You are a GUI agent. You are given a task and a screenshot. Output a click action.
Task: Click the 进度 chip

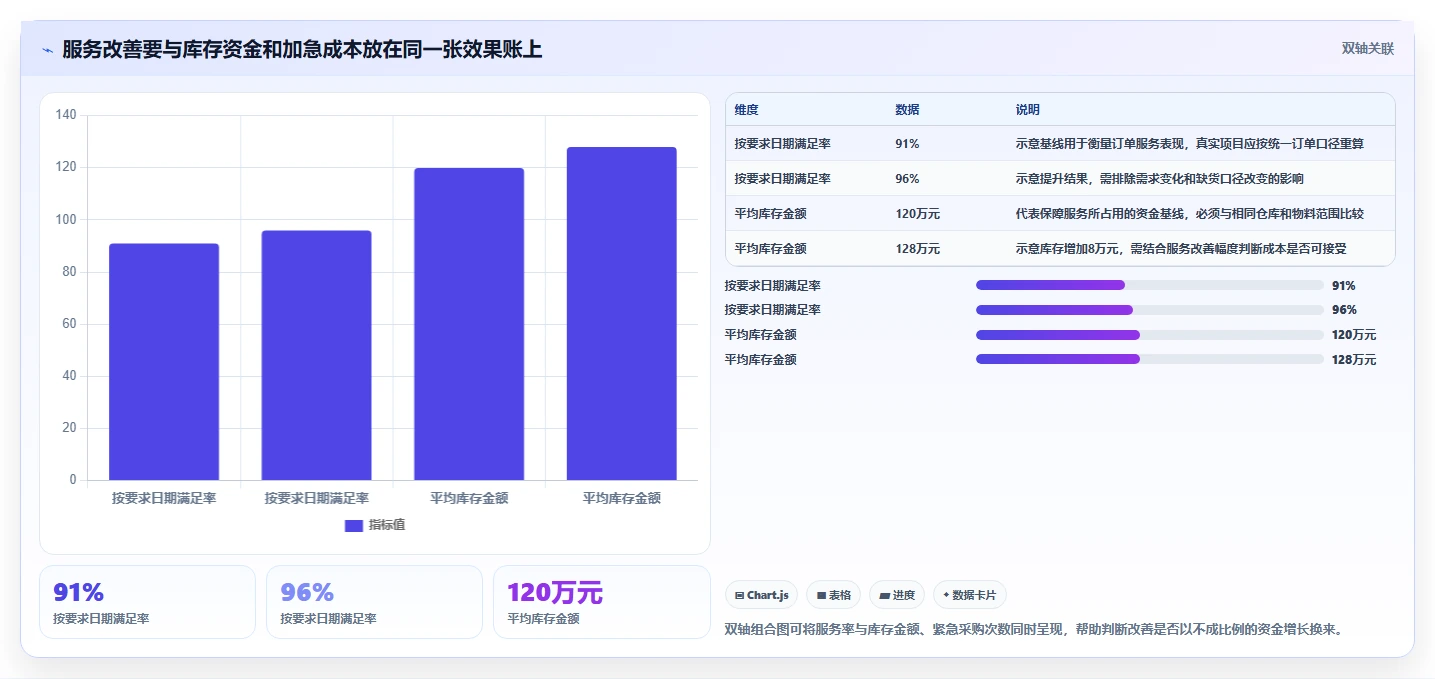(896, 595)
